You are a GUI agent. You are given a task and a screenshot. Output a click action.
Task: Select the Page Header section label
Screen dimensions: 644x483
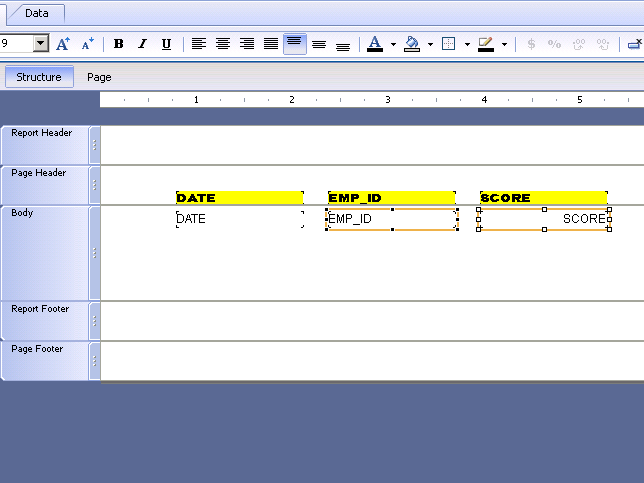tap(39, 173)
